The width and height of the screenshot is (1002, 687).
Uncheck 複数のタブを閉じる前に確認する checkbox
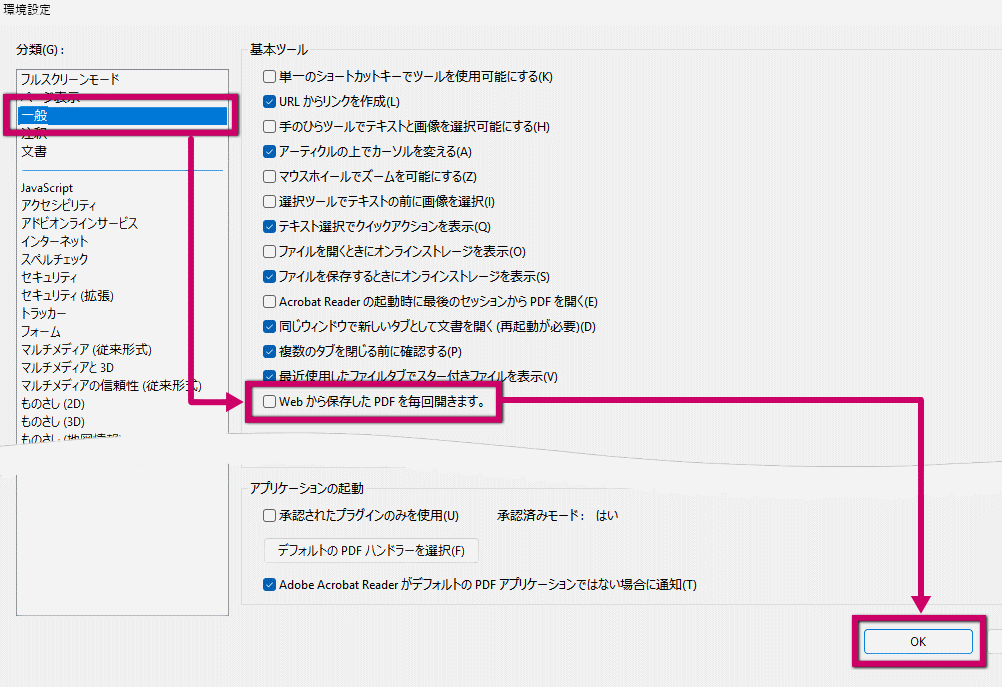click(x=269, y=352)
